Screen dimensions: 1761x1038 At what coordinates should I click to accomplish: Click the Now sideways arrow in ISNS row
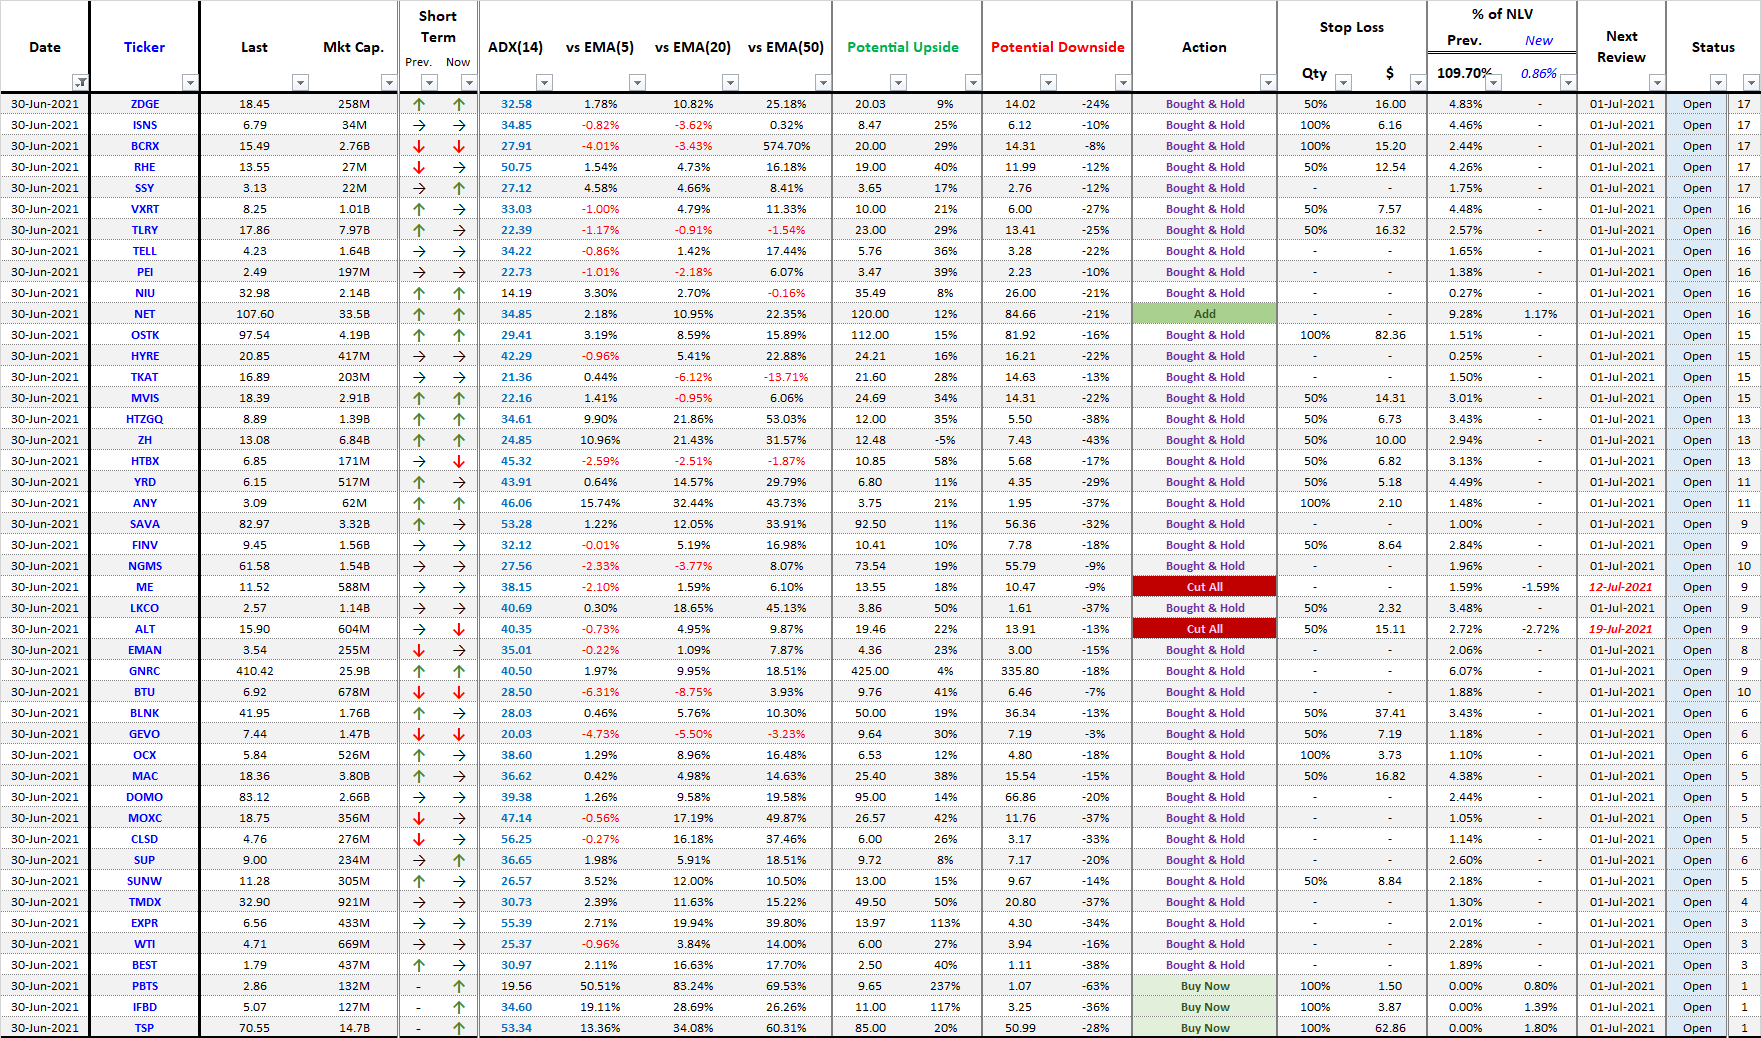[459, 125]
